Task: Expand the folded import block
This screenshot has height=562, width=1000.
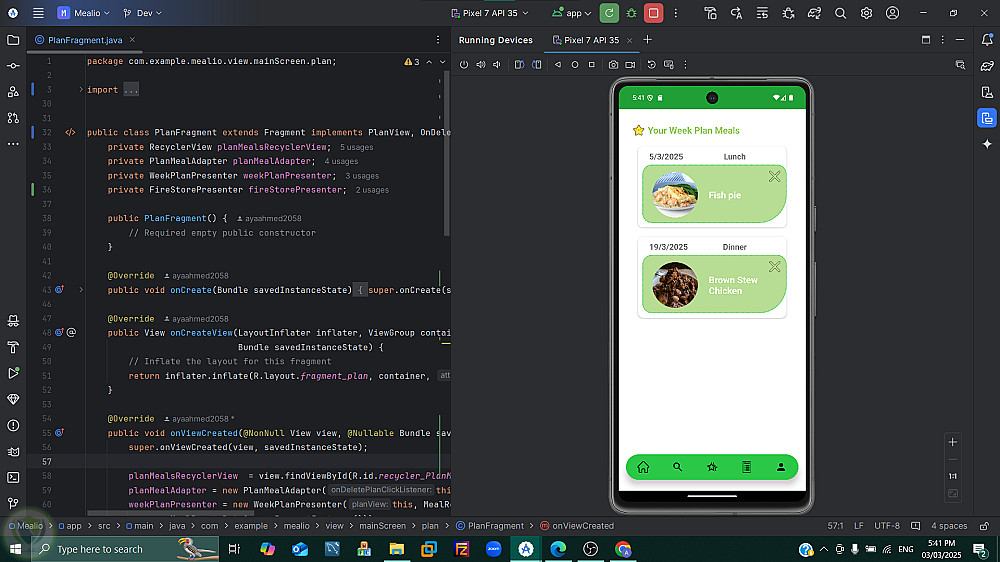Action: 81,89
